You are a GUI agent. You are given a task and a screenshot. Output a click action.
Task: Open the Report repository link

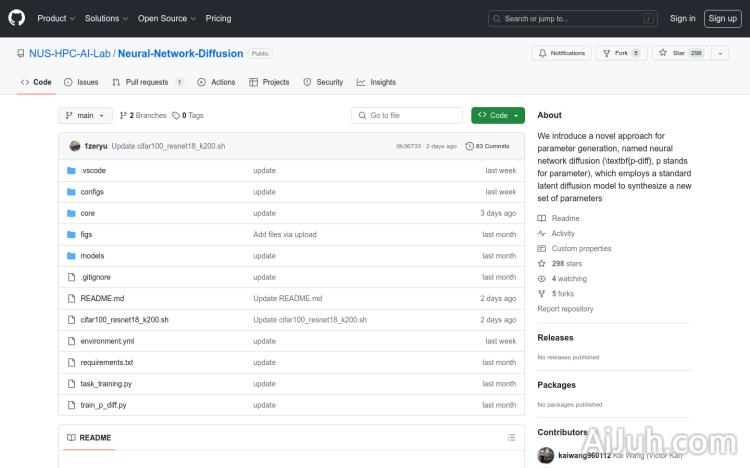[x=565, y=309]
